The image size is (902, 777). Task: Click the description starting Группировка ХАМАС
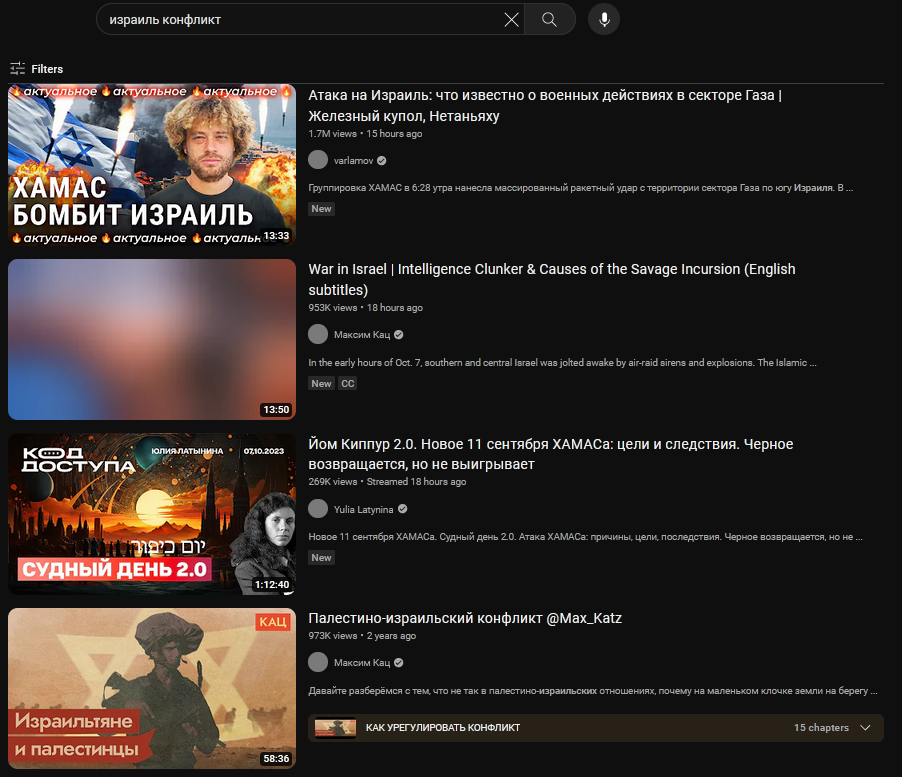point(580,187)
